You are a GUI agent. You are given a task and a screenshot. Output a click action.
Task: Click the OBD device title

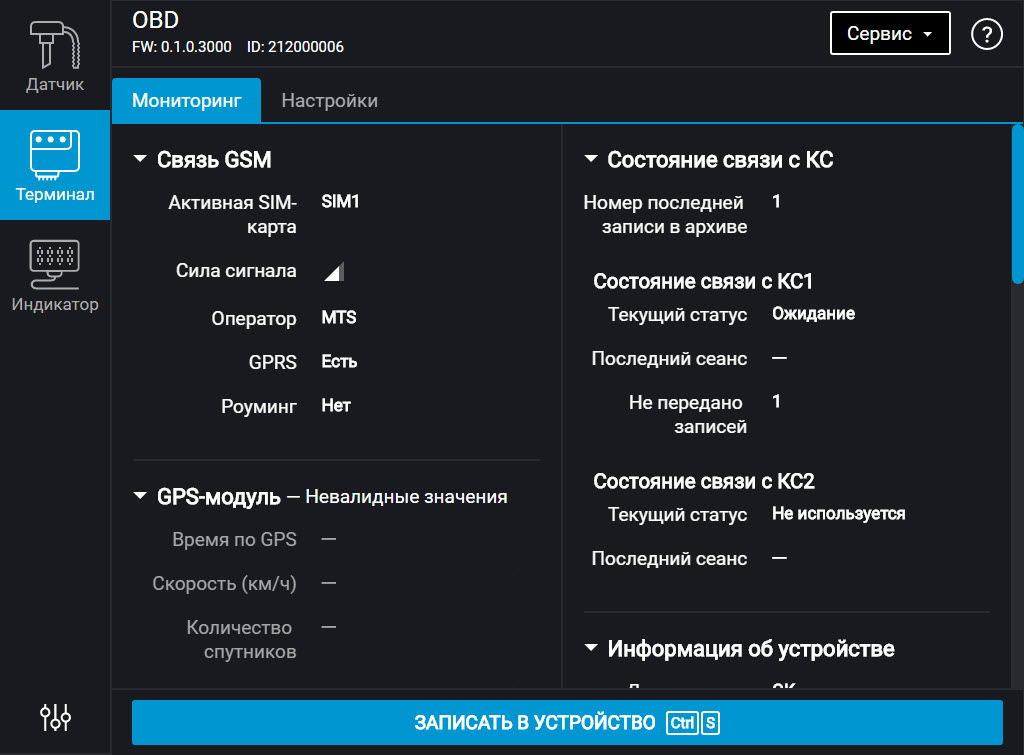pyautogui.click(x=155, y=20)
